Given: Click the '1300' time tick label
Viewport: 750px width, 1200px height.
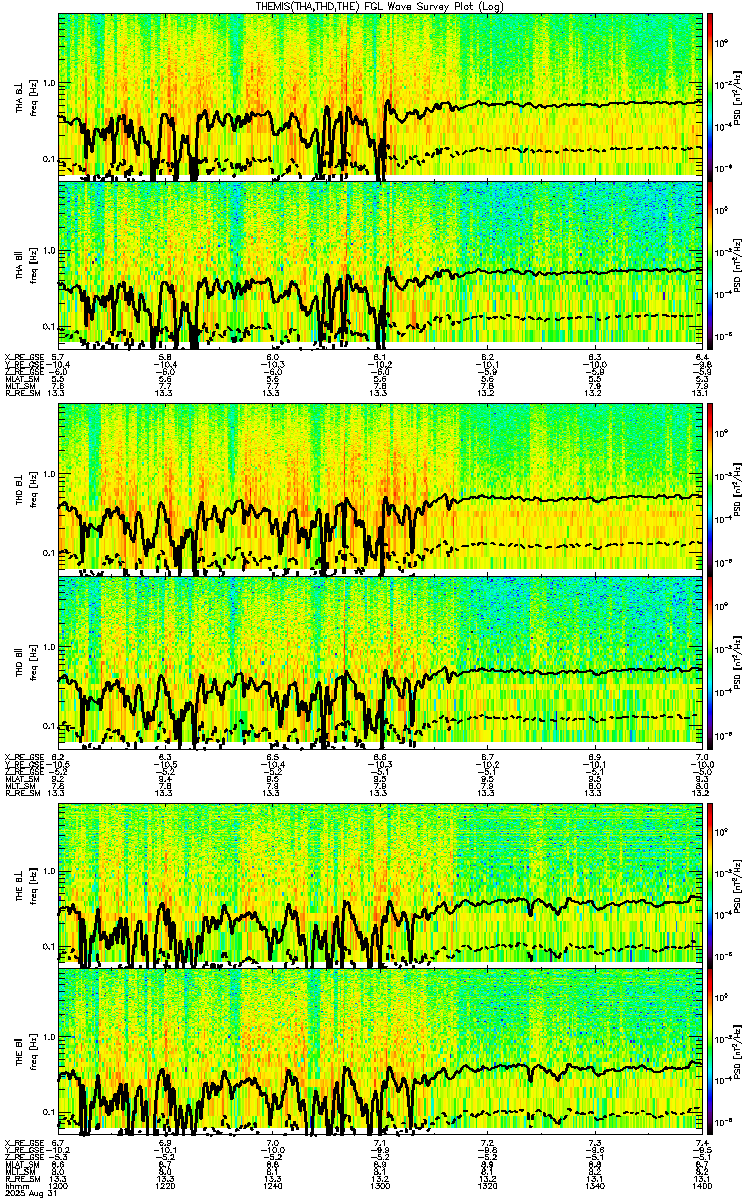Looking at the screenshot, I should click(x=380, y=1187).
